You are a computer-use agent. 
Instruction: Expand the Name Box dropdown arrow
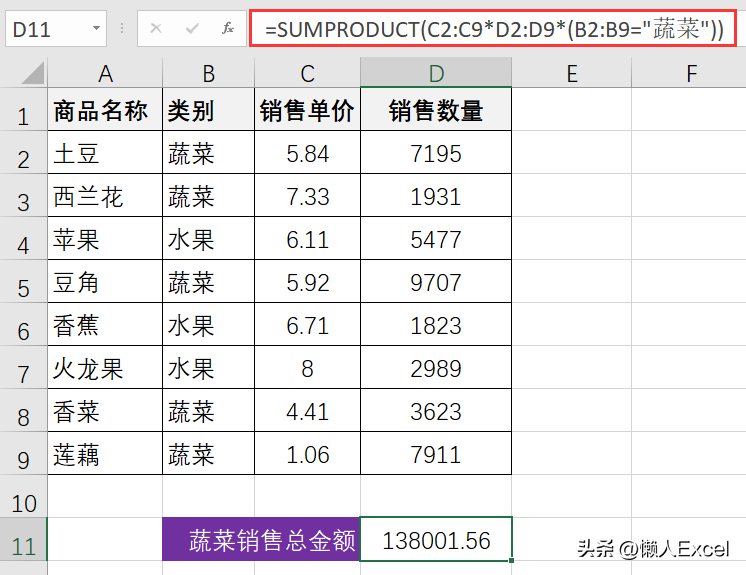click(97, 29)
